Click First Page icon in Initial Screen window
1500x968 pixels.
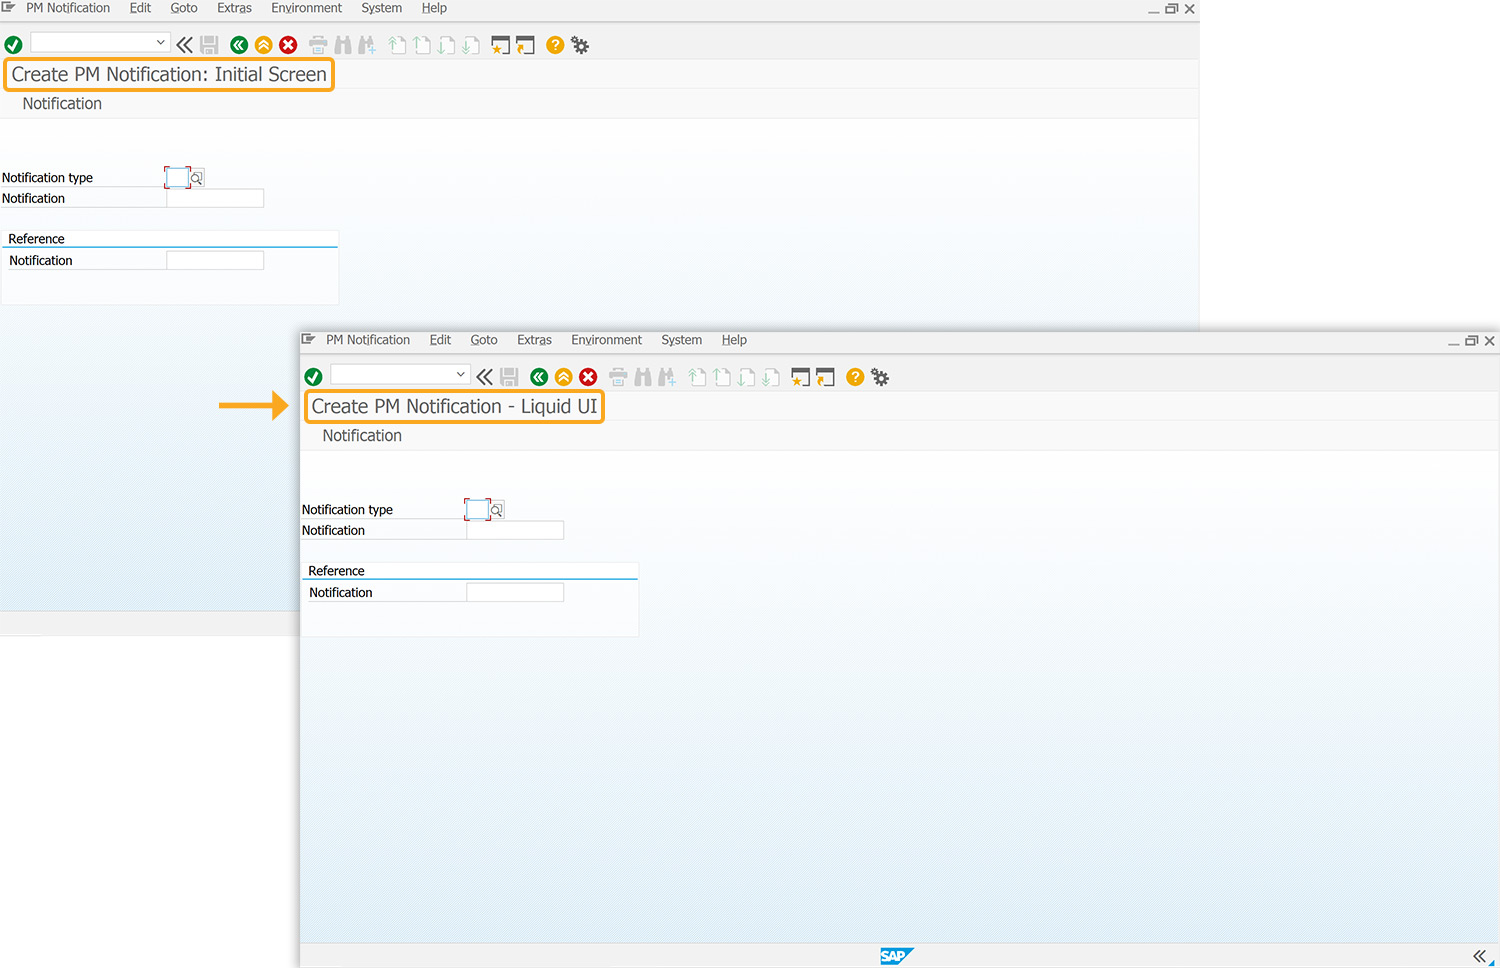[x=397, y=45]
